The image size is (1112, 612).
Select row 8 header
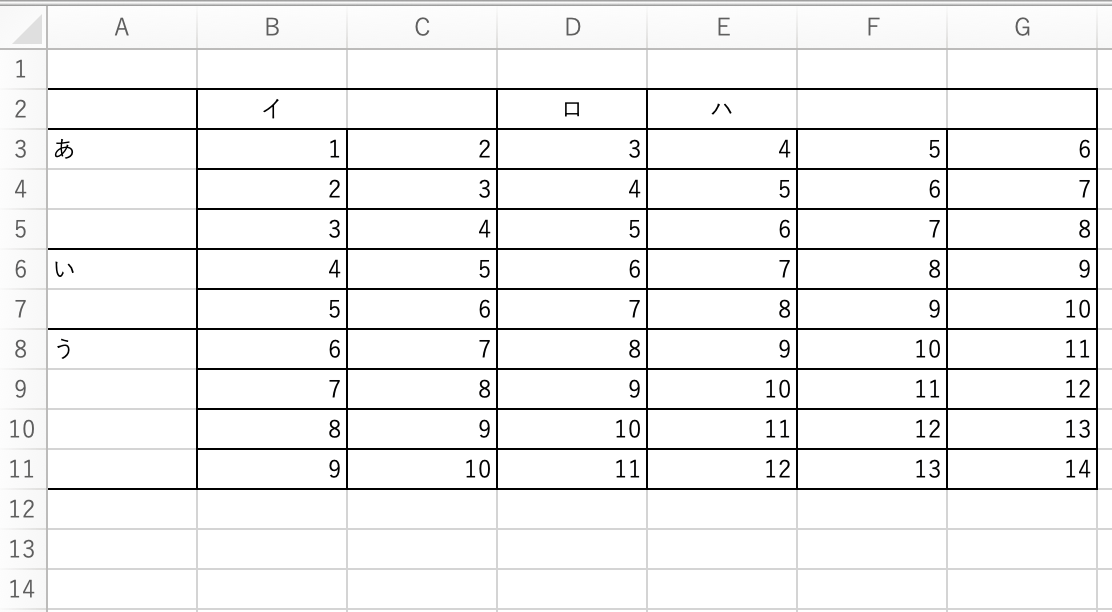coord(23,349)
